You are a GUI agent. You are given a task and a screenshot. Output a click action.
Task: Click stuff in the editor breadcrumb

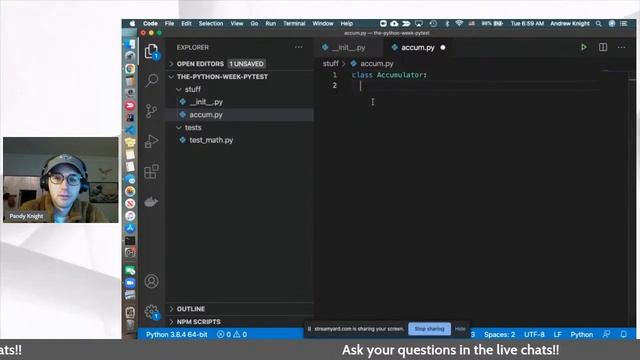[331, 64]
